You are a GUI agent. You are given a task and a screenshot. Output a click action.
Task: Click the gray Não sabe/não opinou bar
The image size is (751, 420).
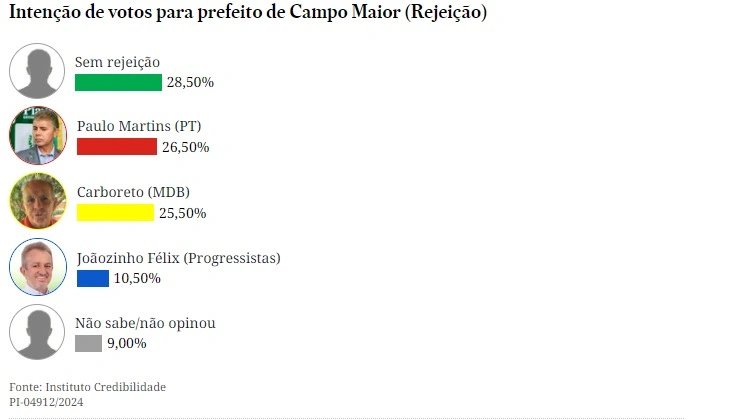tap(88, 343)
